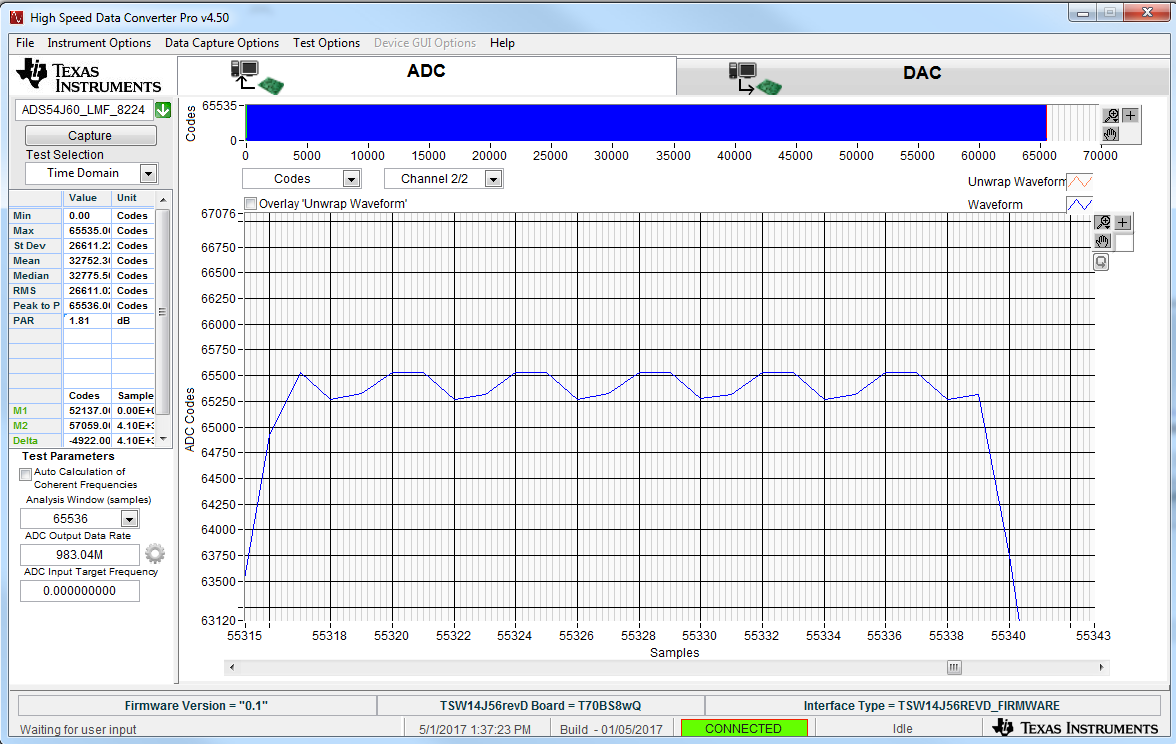
Task: Click the zoom tool on the overview Codes graph
Action: (1112, 116)
